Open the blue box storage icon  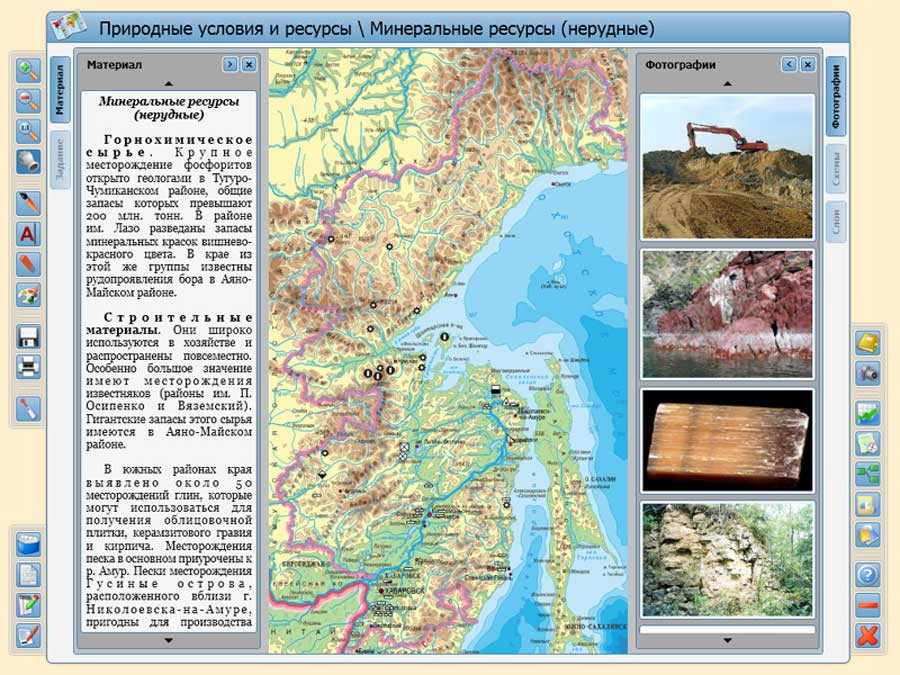(x=28, y=544)
